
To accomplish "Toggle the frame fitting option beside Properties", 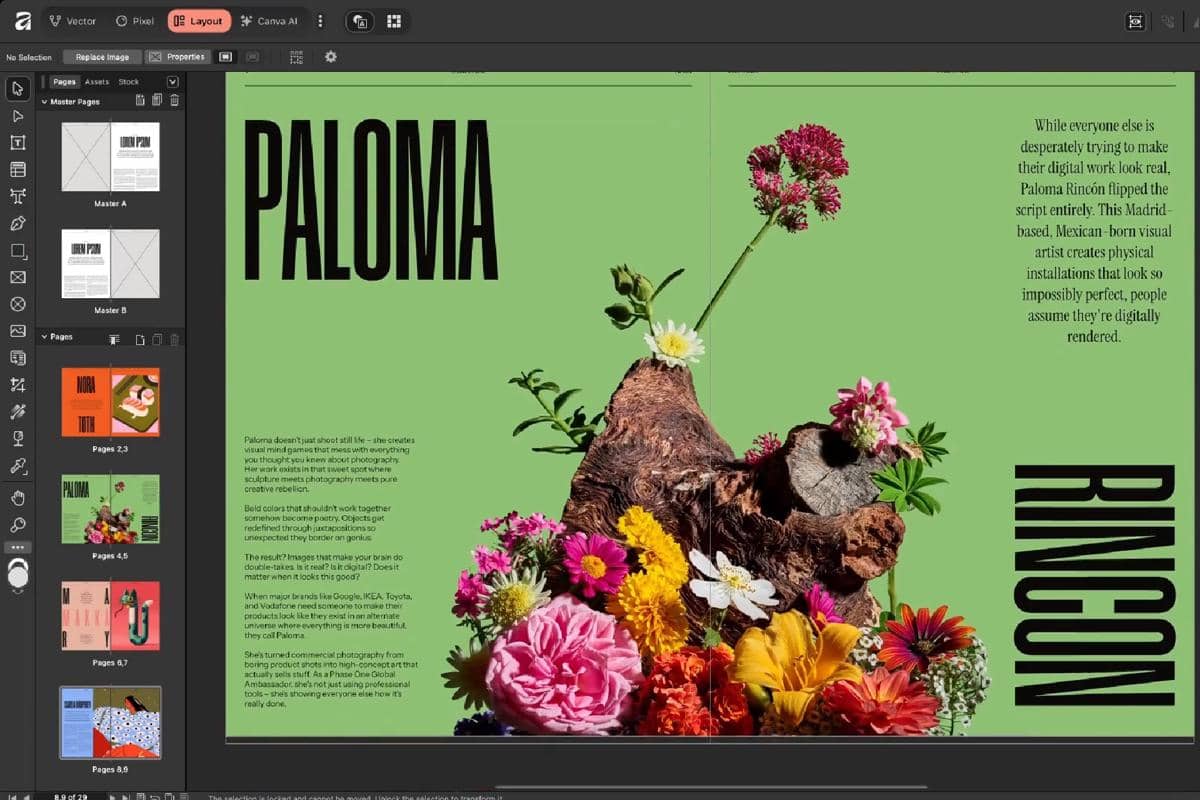I will [225, 57].
